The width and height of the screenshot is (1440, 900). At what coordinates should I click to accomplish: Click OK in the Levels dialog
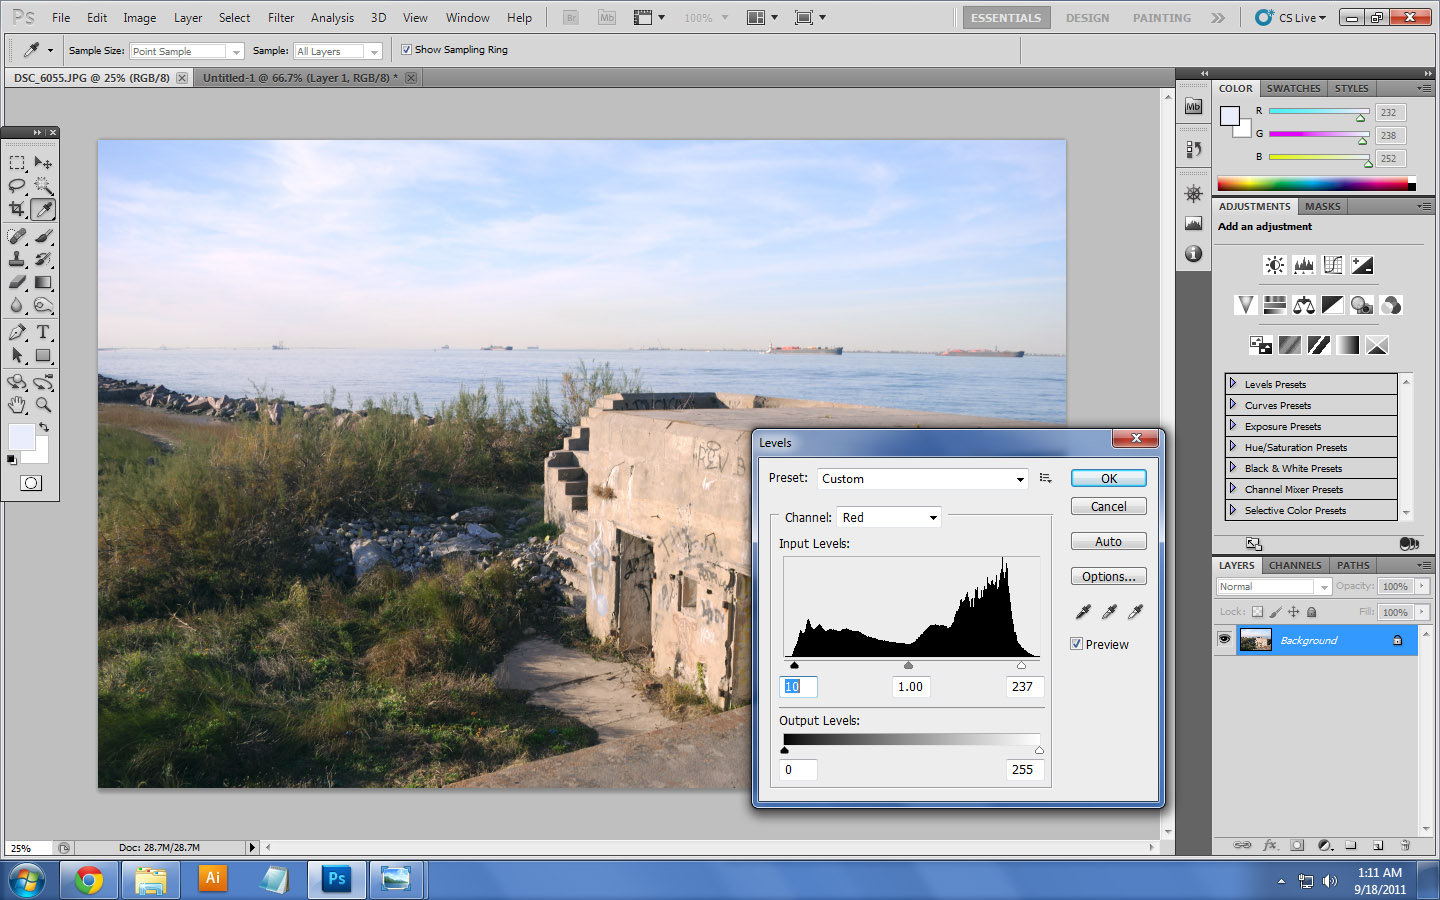pyautogui.click(x=1108, y=479)
